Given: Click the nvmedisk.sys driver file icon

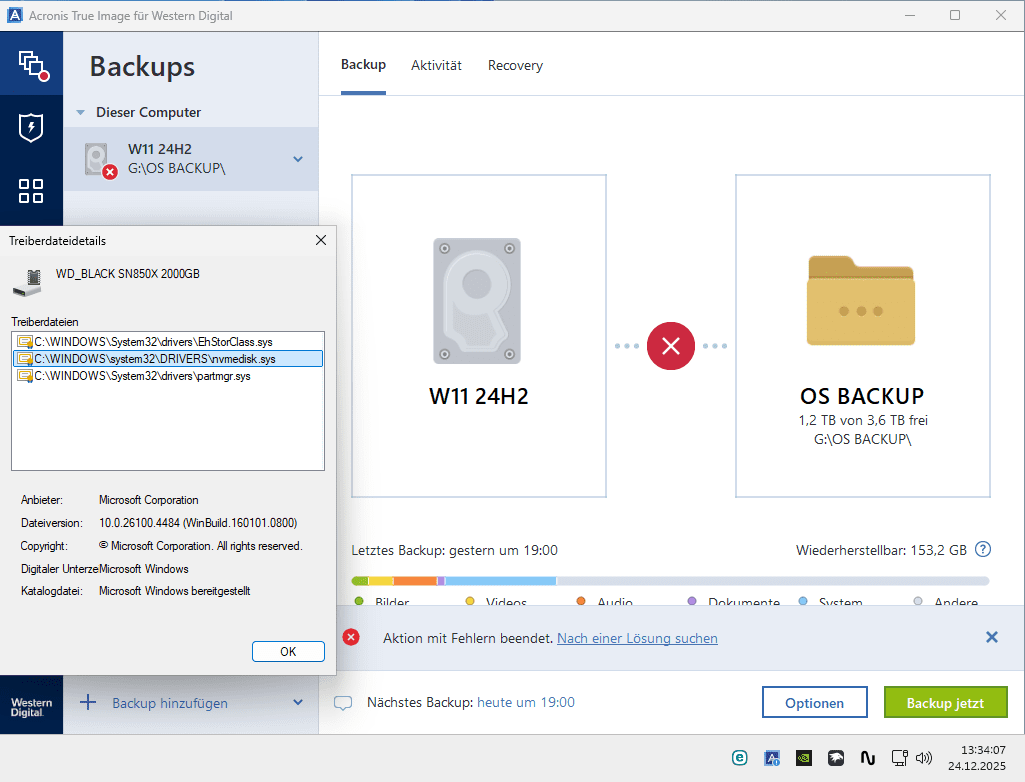Looking at the screenshot, I should coord(25,358).
